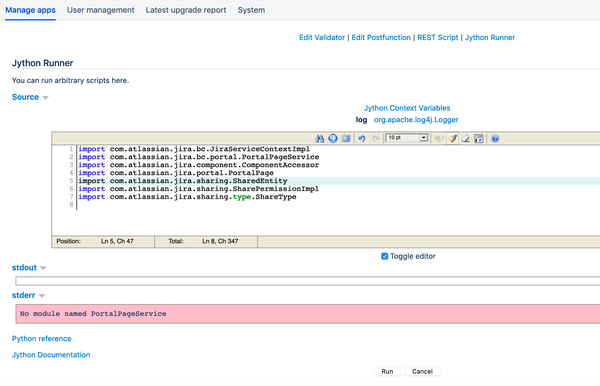Click the eraser reset highlight icon
The image size is (600, 386).
point(465,138)
